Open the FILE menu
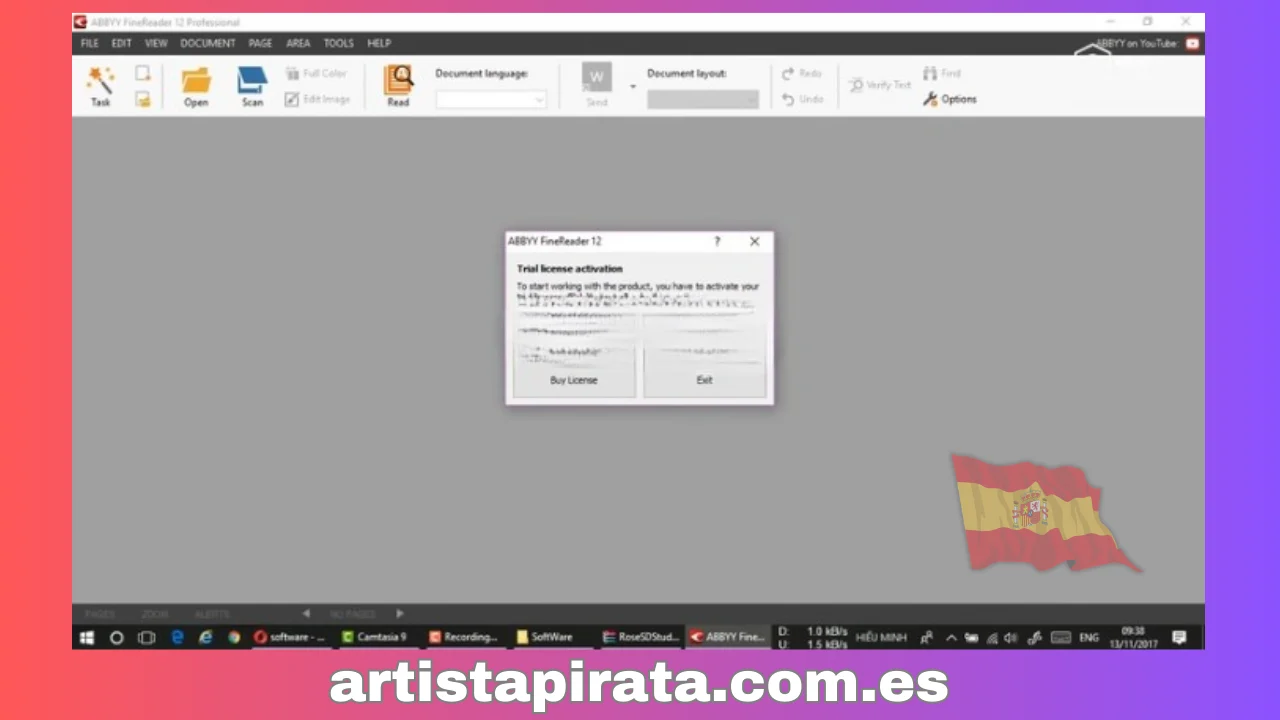Image resolution: width=1280 pixels, height=720 pixels. (x=90, y=43)
